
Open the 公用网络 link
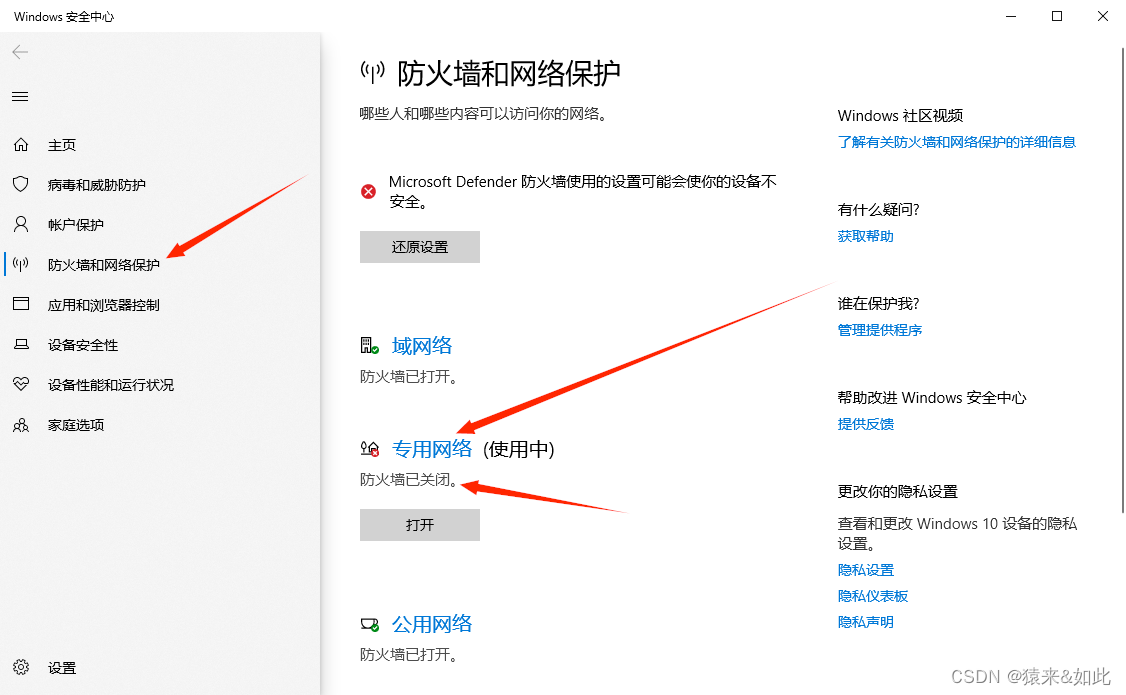432,624
